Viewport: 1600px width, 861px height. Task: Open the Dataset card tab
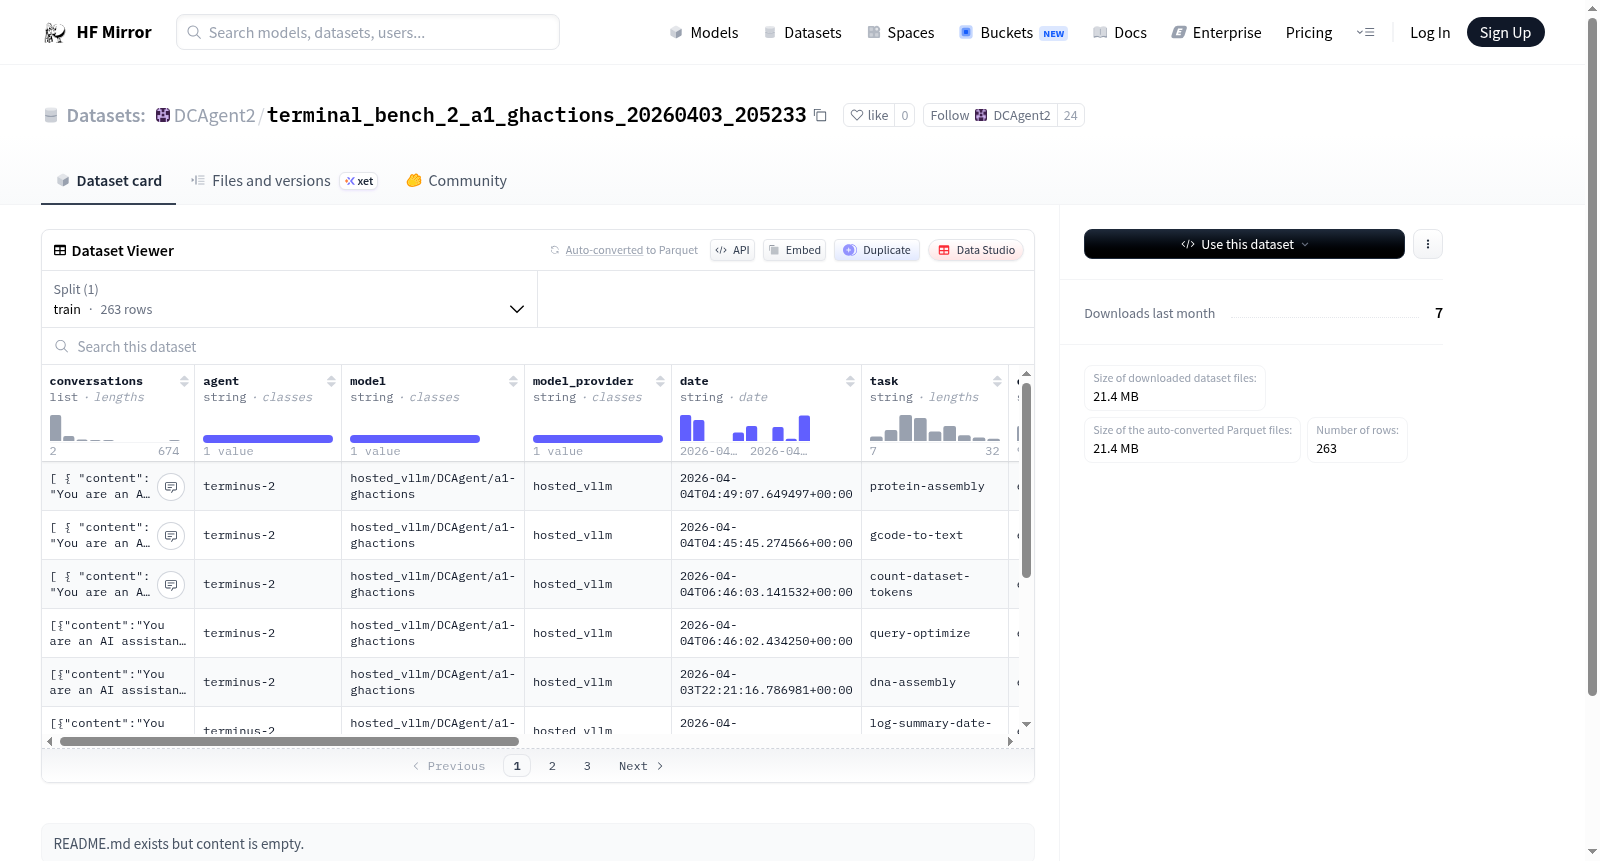[109, 181]
